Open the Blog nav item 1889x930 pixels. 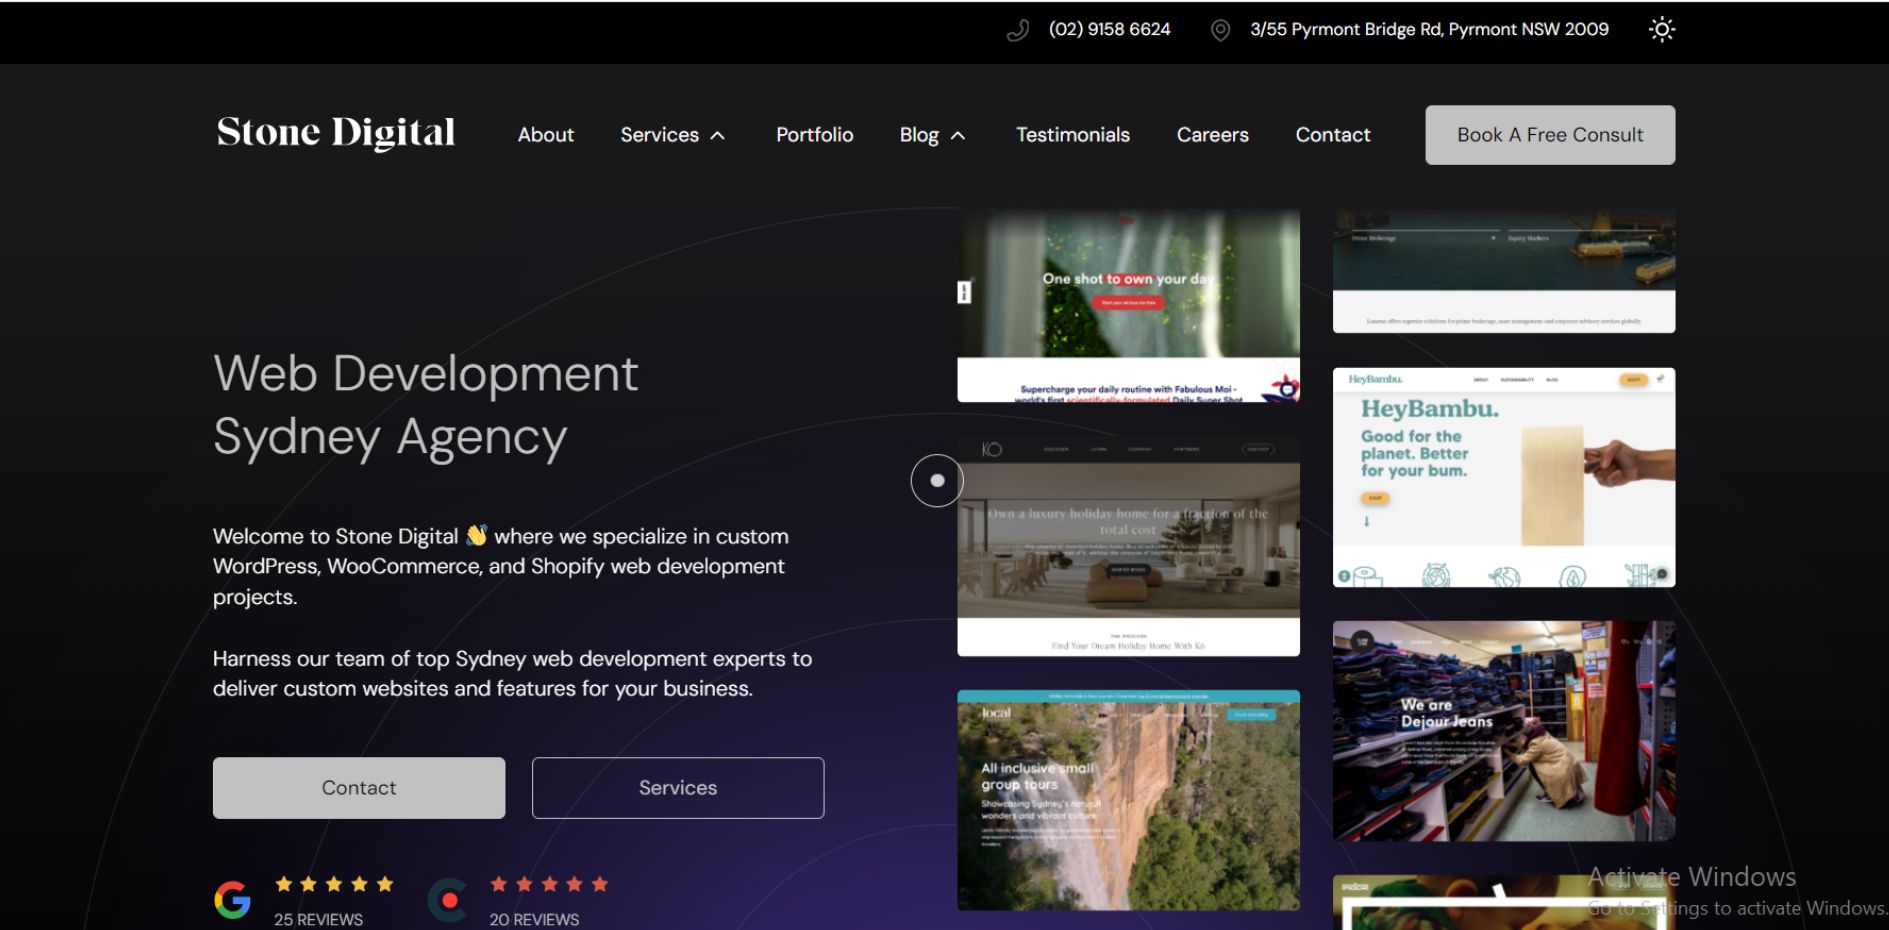(919, 135)
